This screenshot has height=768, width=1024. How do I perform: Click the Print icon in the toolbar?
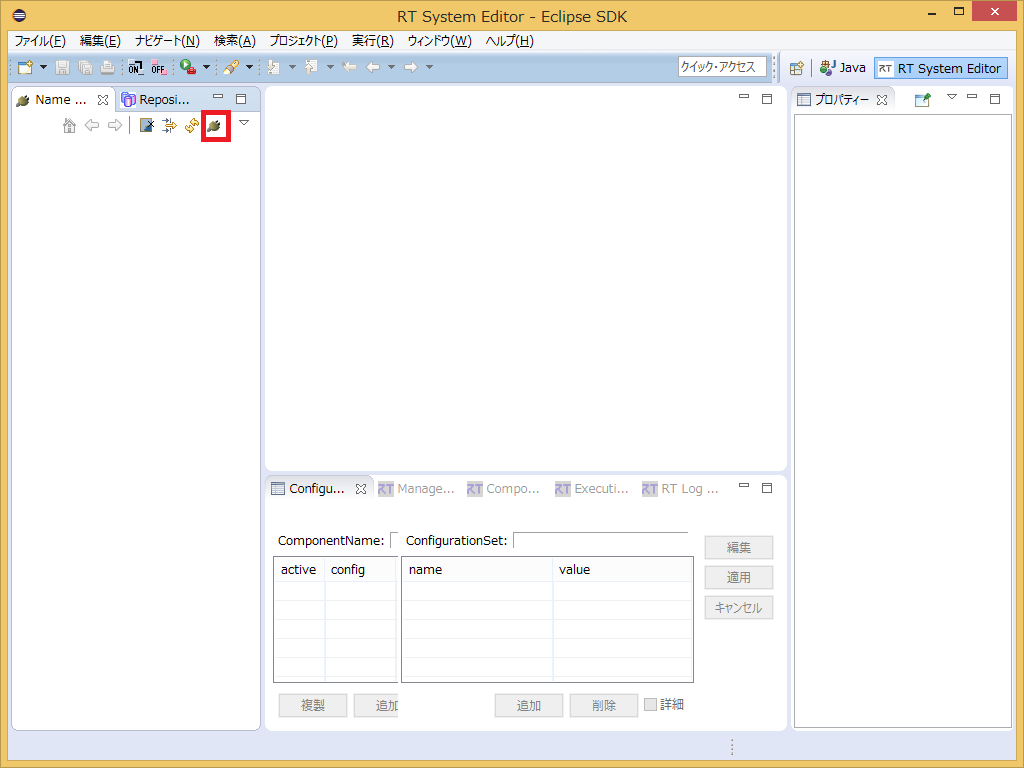pos(107,67)
